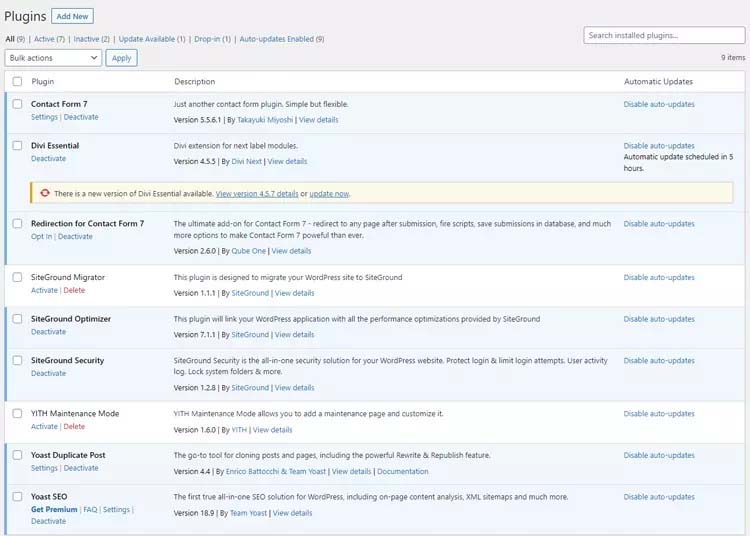This screenshot has height=536, width=750.
Task: Deactivate Yoast SEO plugin
Action: (x=48, y=521)
